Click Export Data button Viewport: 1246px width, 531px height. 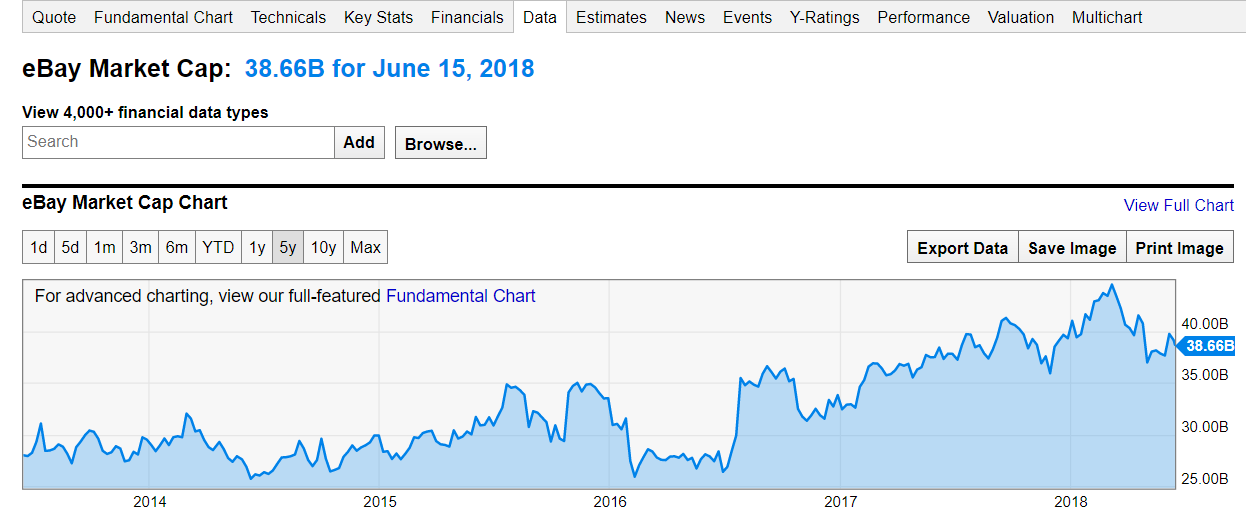962,247
